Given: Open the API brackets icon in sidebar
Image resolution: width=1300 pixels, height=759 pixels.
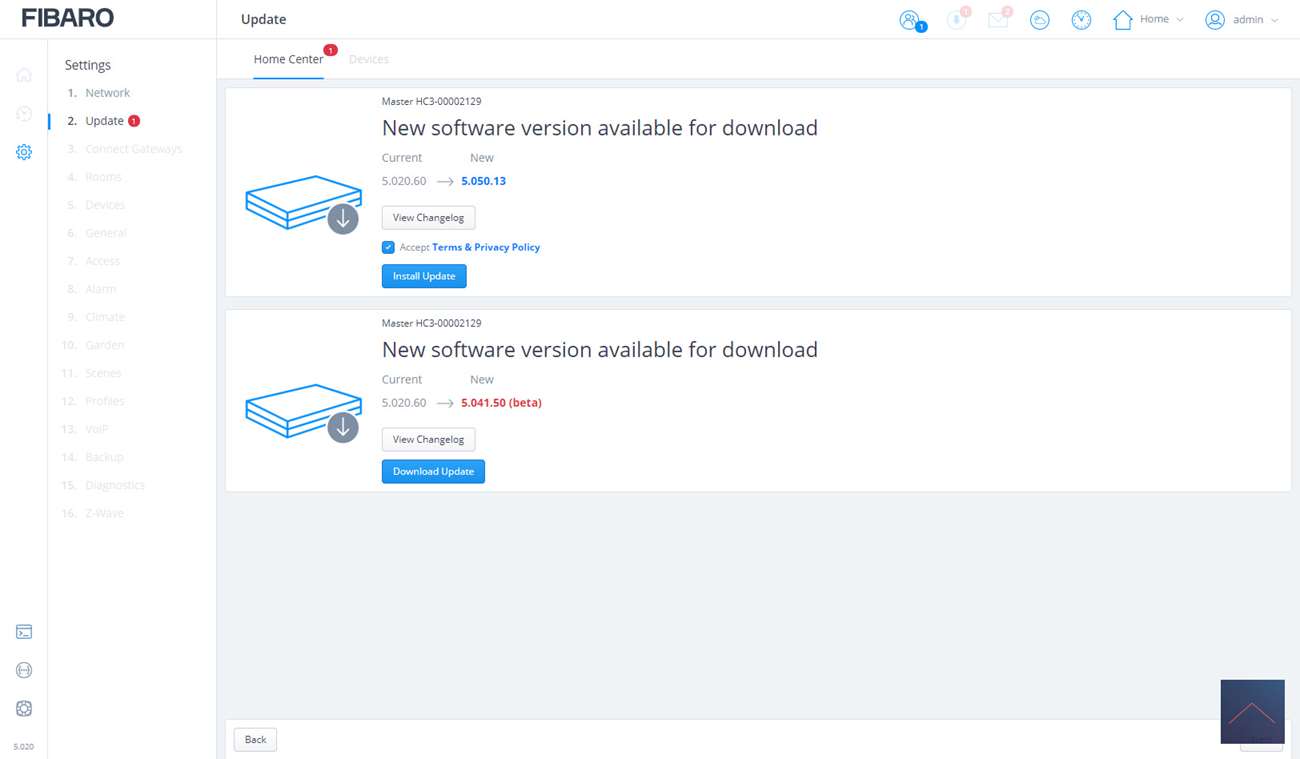Looking at the screenshot, I should [24, 670].
